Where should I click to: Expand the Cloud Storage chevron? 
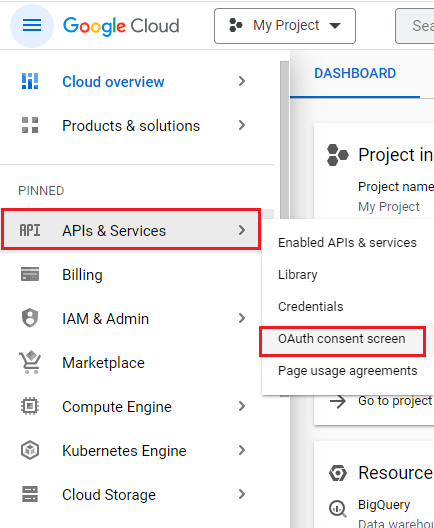tap(242, 494)
